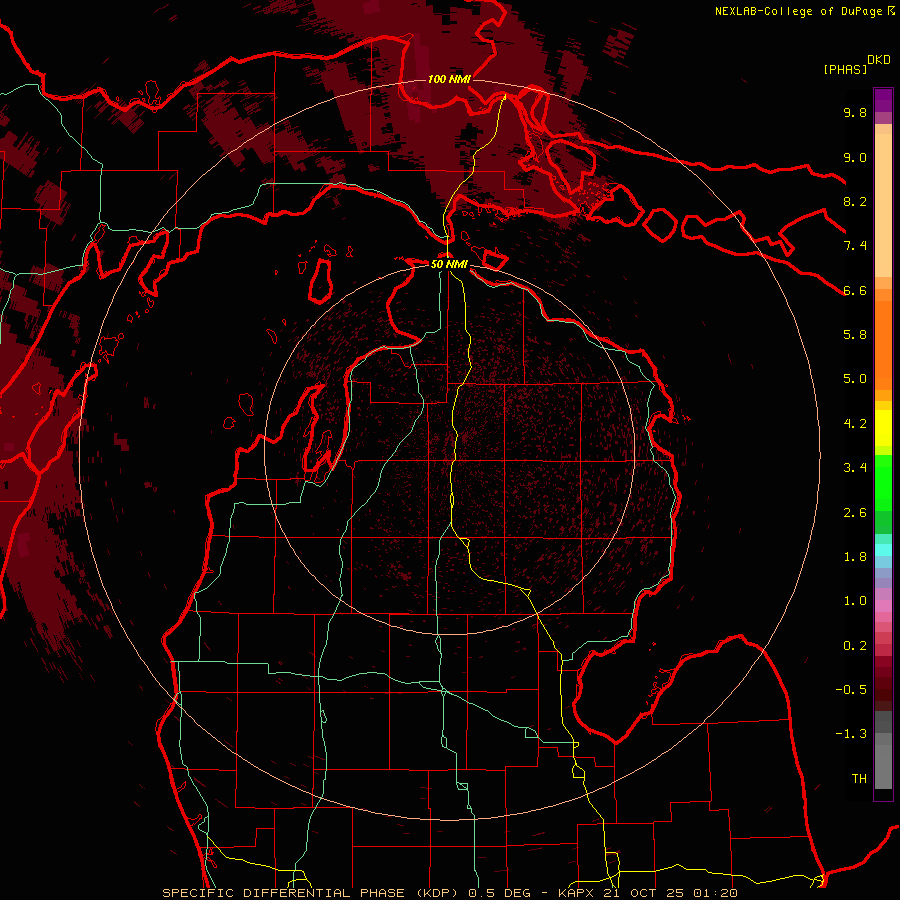
Task: Select the 1.0 scale value
Action: [855, 601]
